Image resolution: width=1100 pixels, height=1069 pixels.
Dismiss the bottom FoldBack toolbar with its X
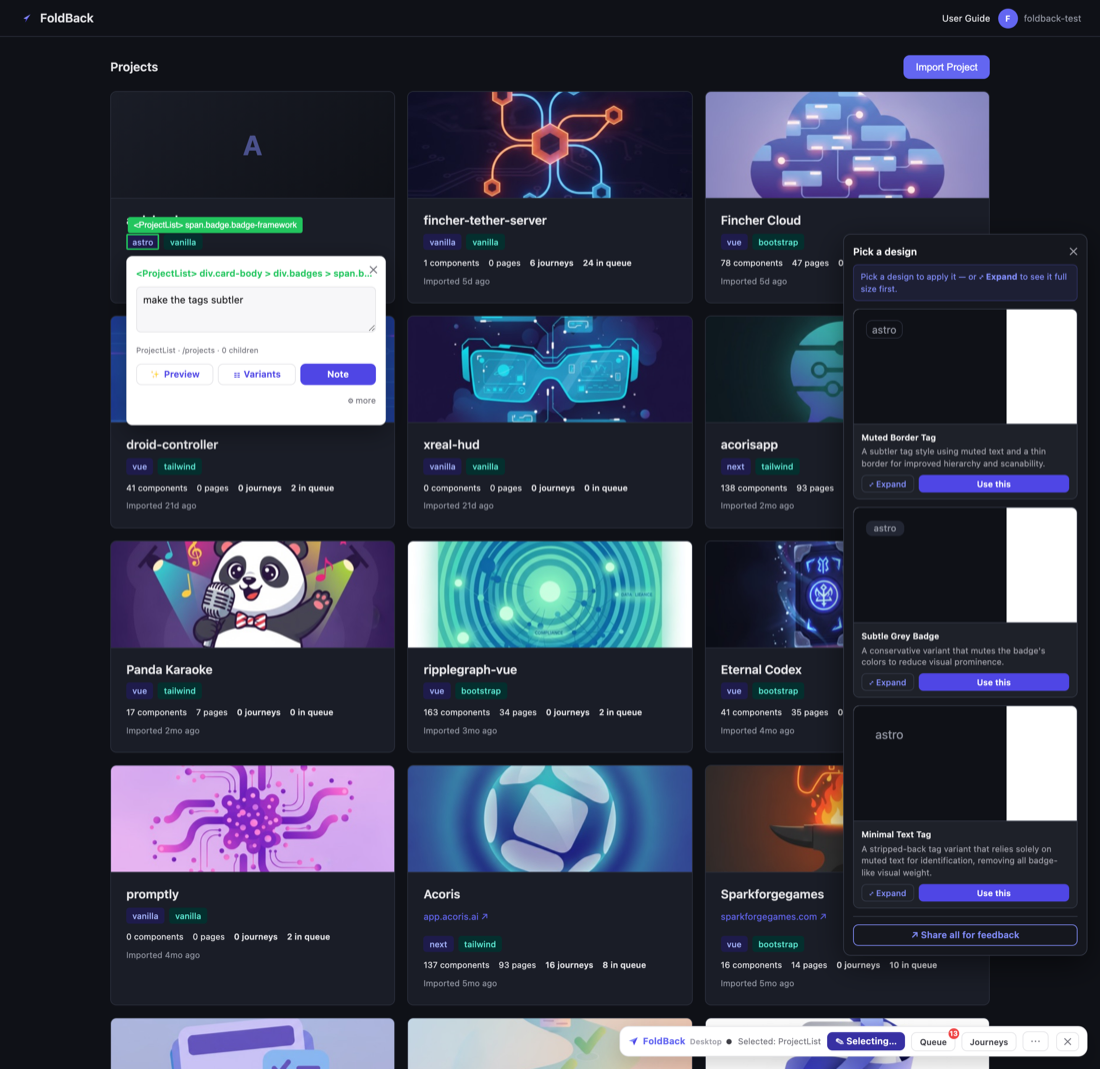pos(1067,1042)
